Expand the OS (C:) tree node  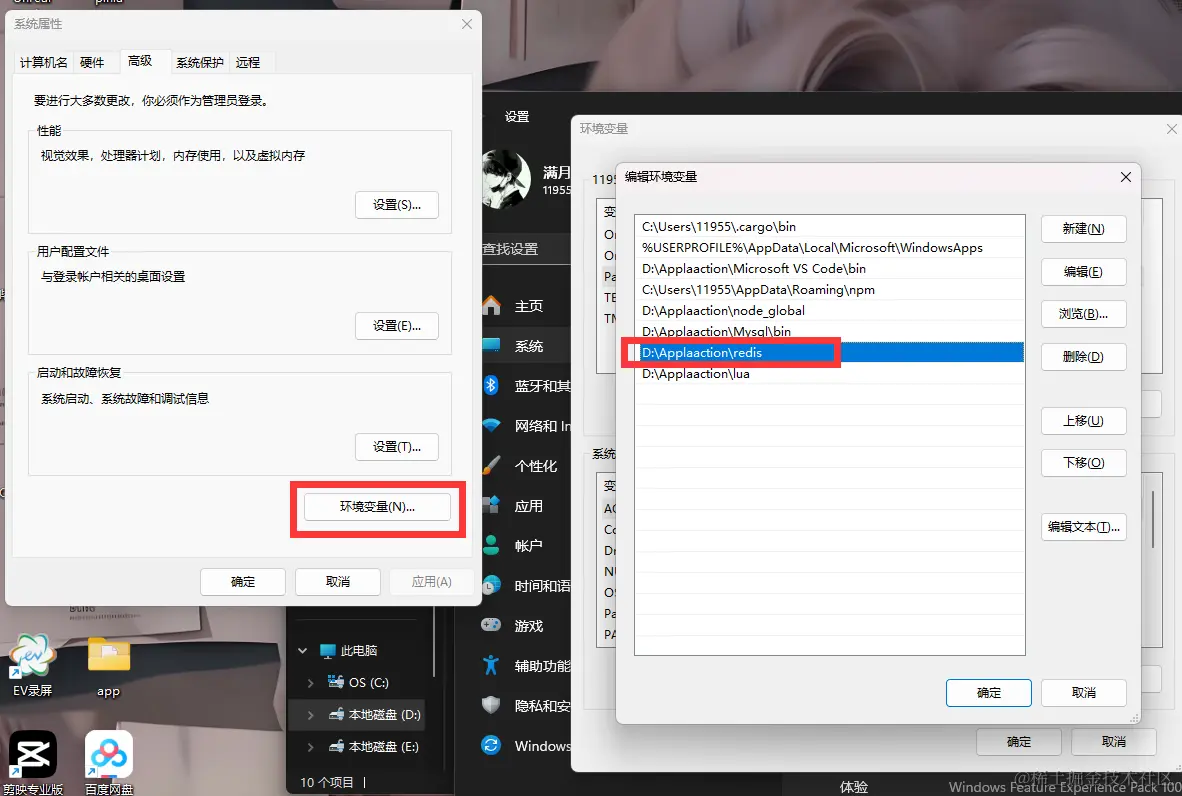click(x=311, y=682)
